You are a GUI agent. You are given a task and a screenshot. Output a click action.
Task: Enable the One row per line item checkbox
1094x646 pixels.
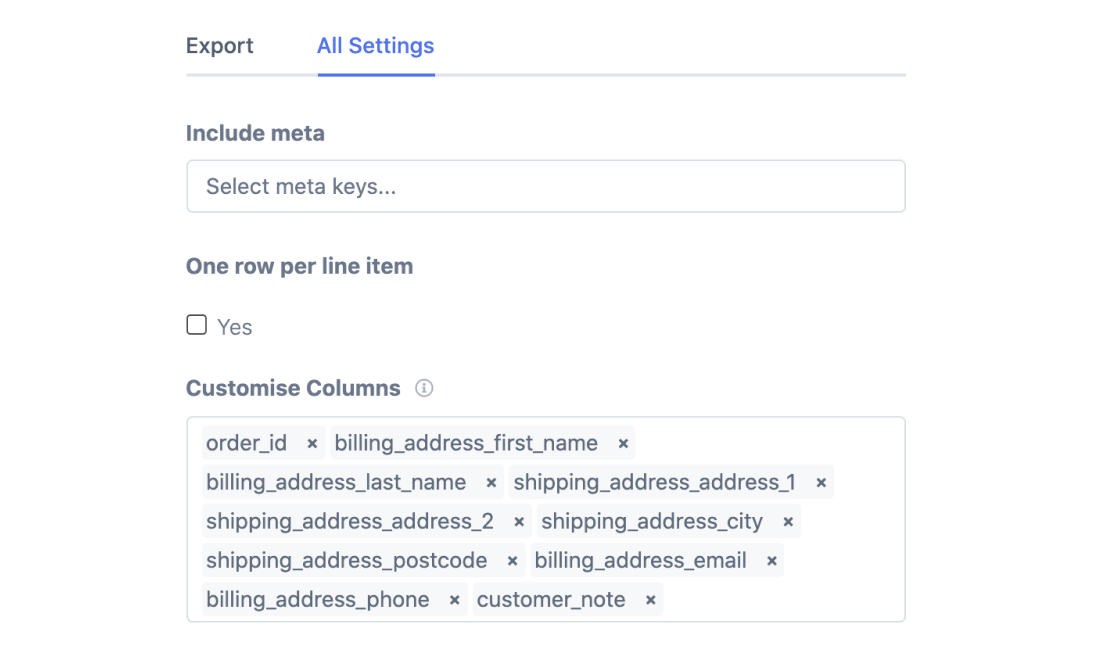click(x=197, y=325)
